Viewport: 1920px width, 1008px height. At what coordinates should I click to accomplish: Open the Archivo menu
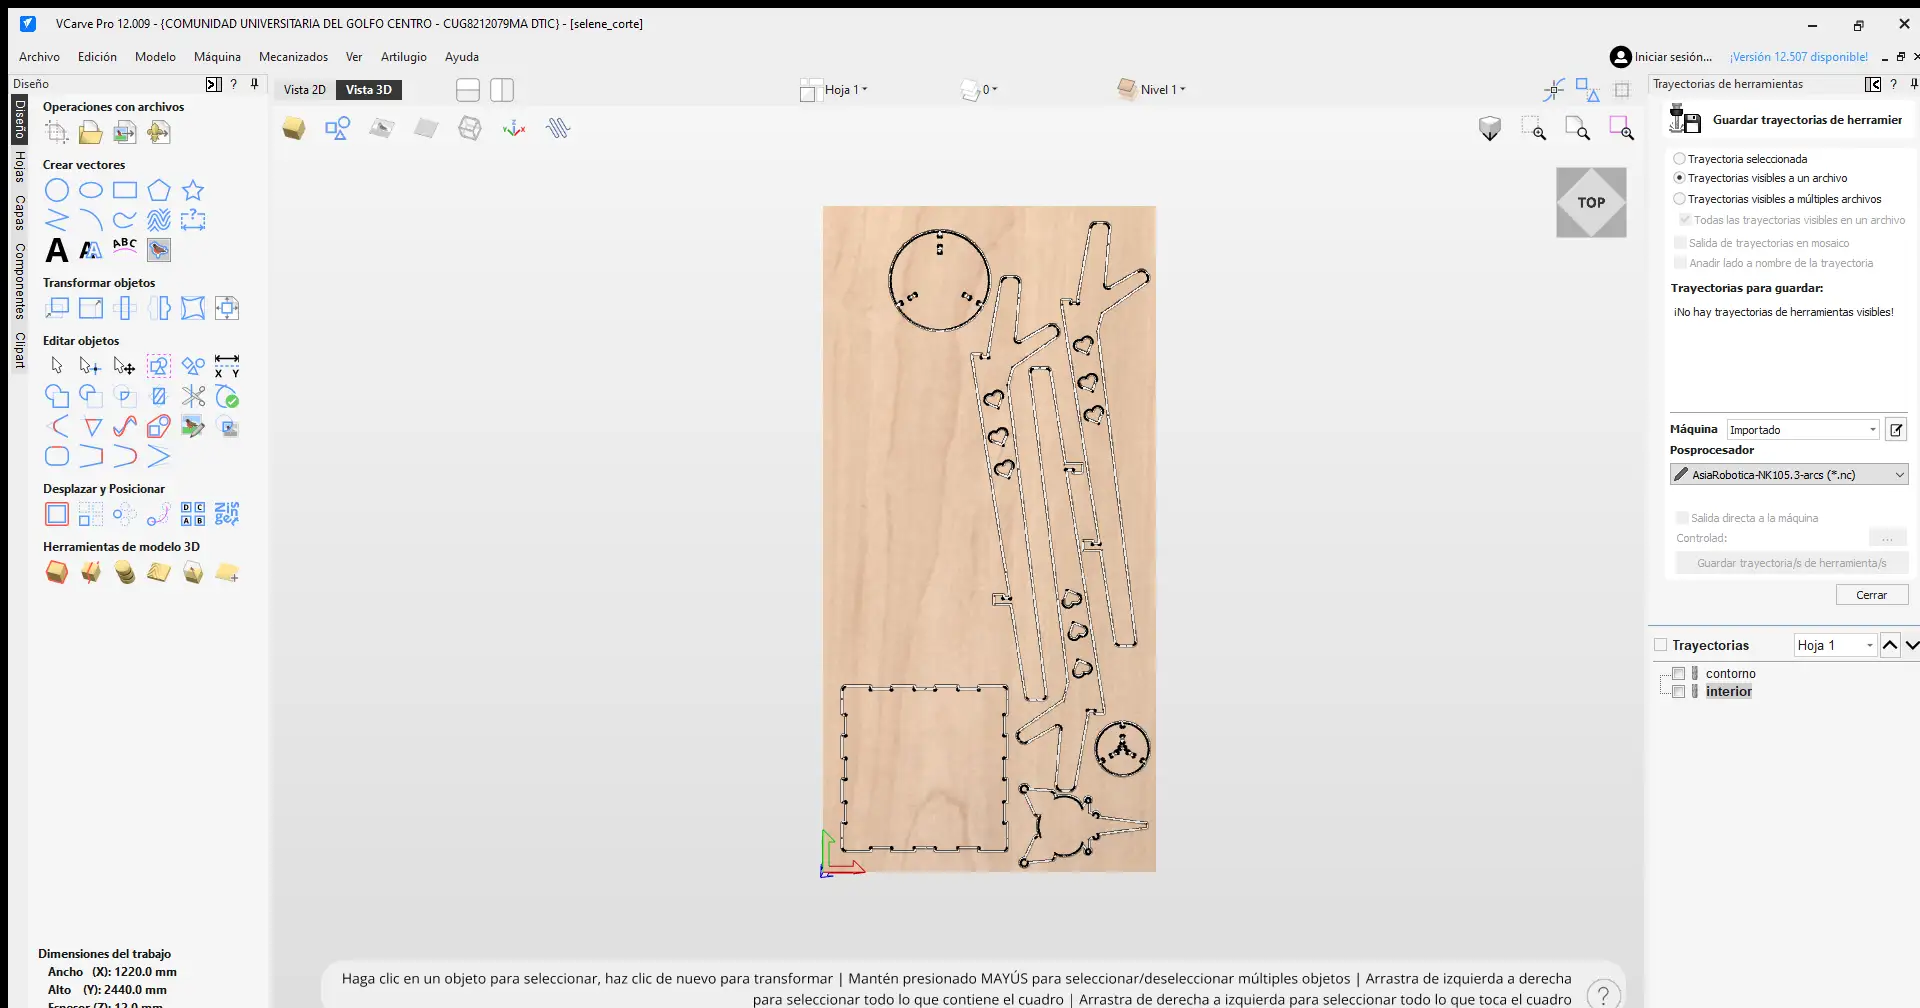click(39, 57)
